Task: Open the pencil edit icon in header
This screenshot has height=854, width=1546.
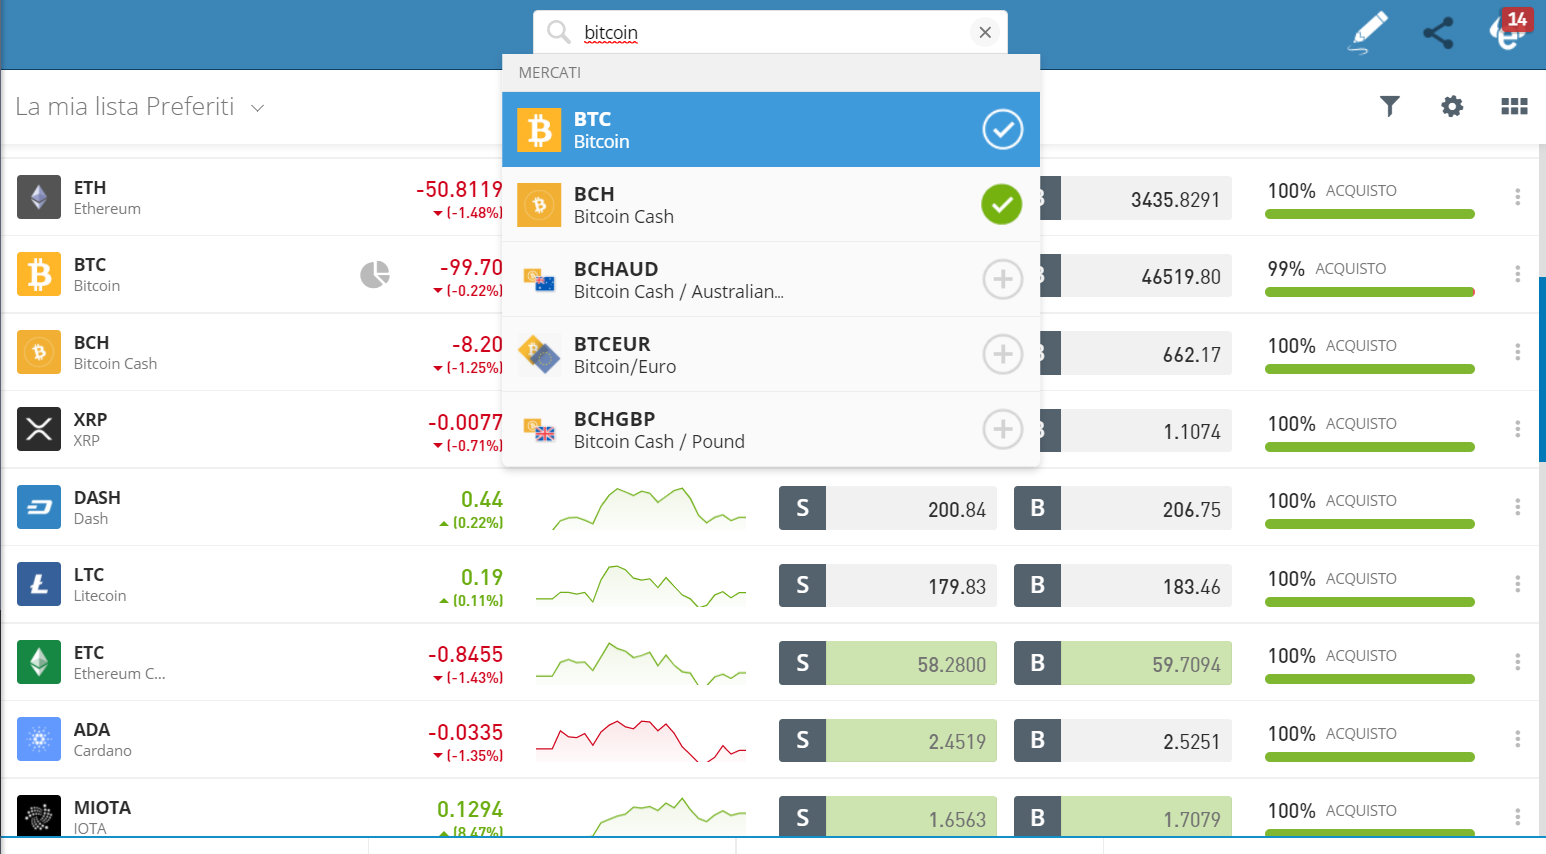Action: click(1369, 32)
